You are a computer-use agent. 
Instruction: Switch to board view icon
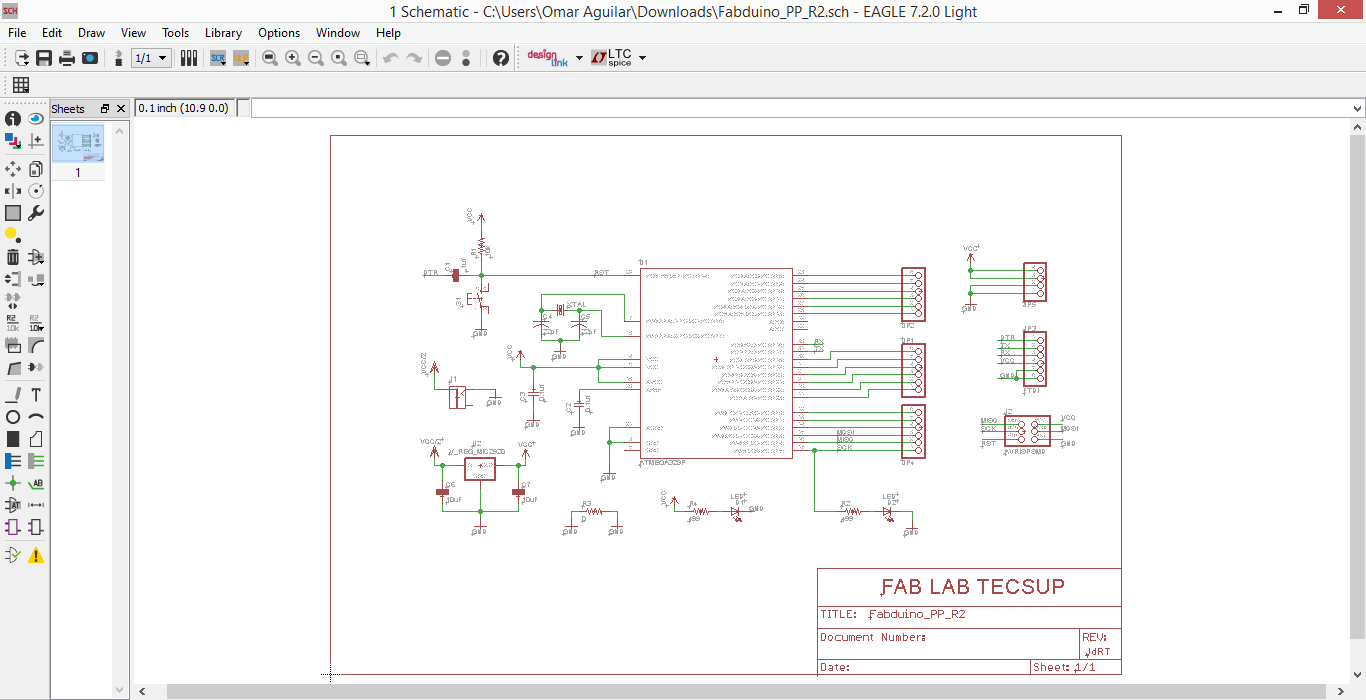[119, 58]
